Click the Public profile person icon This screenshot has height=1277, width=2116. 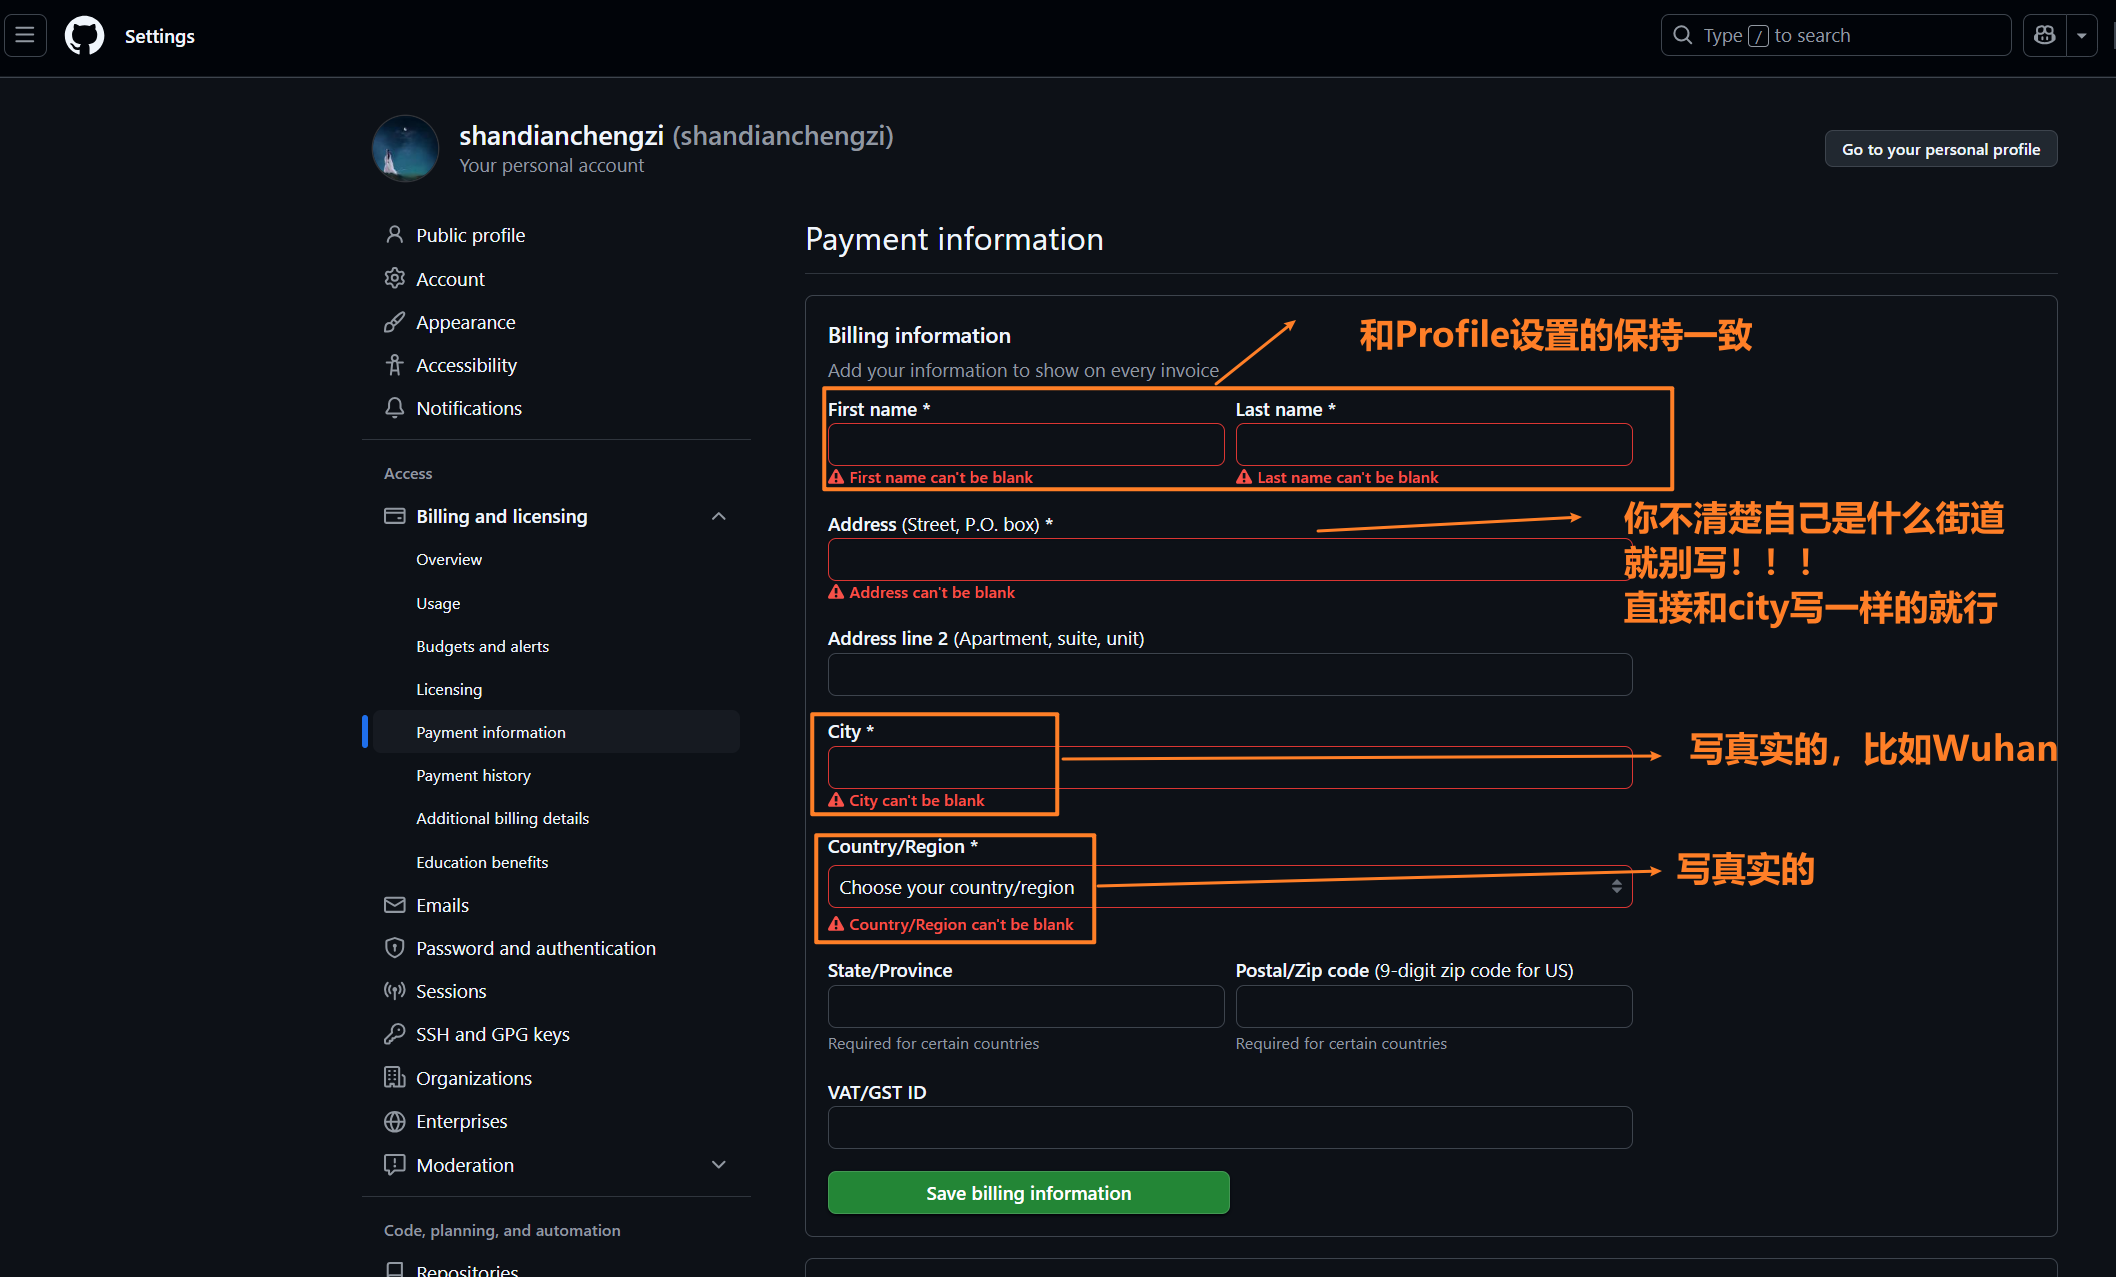pyautogui.click(x=395, y=235)
